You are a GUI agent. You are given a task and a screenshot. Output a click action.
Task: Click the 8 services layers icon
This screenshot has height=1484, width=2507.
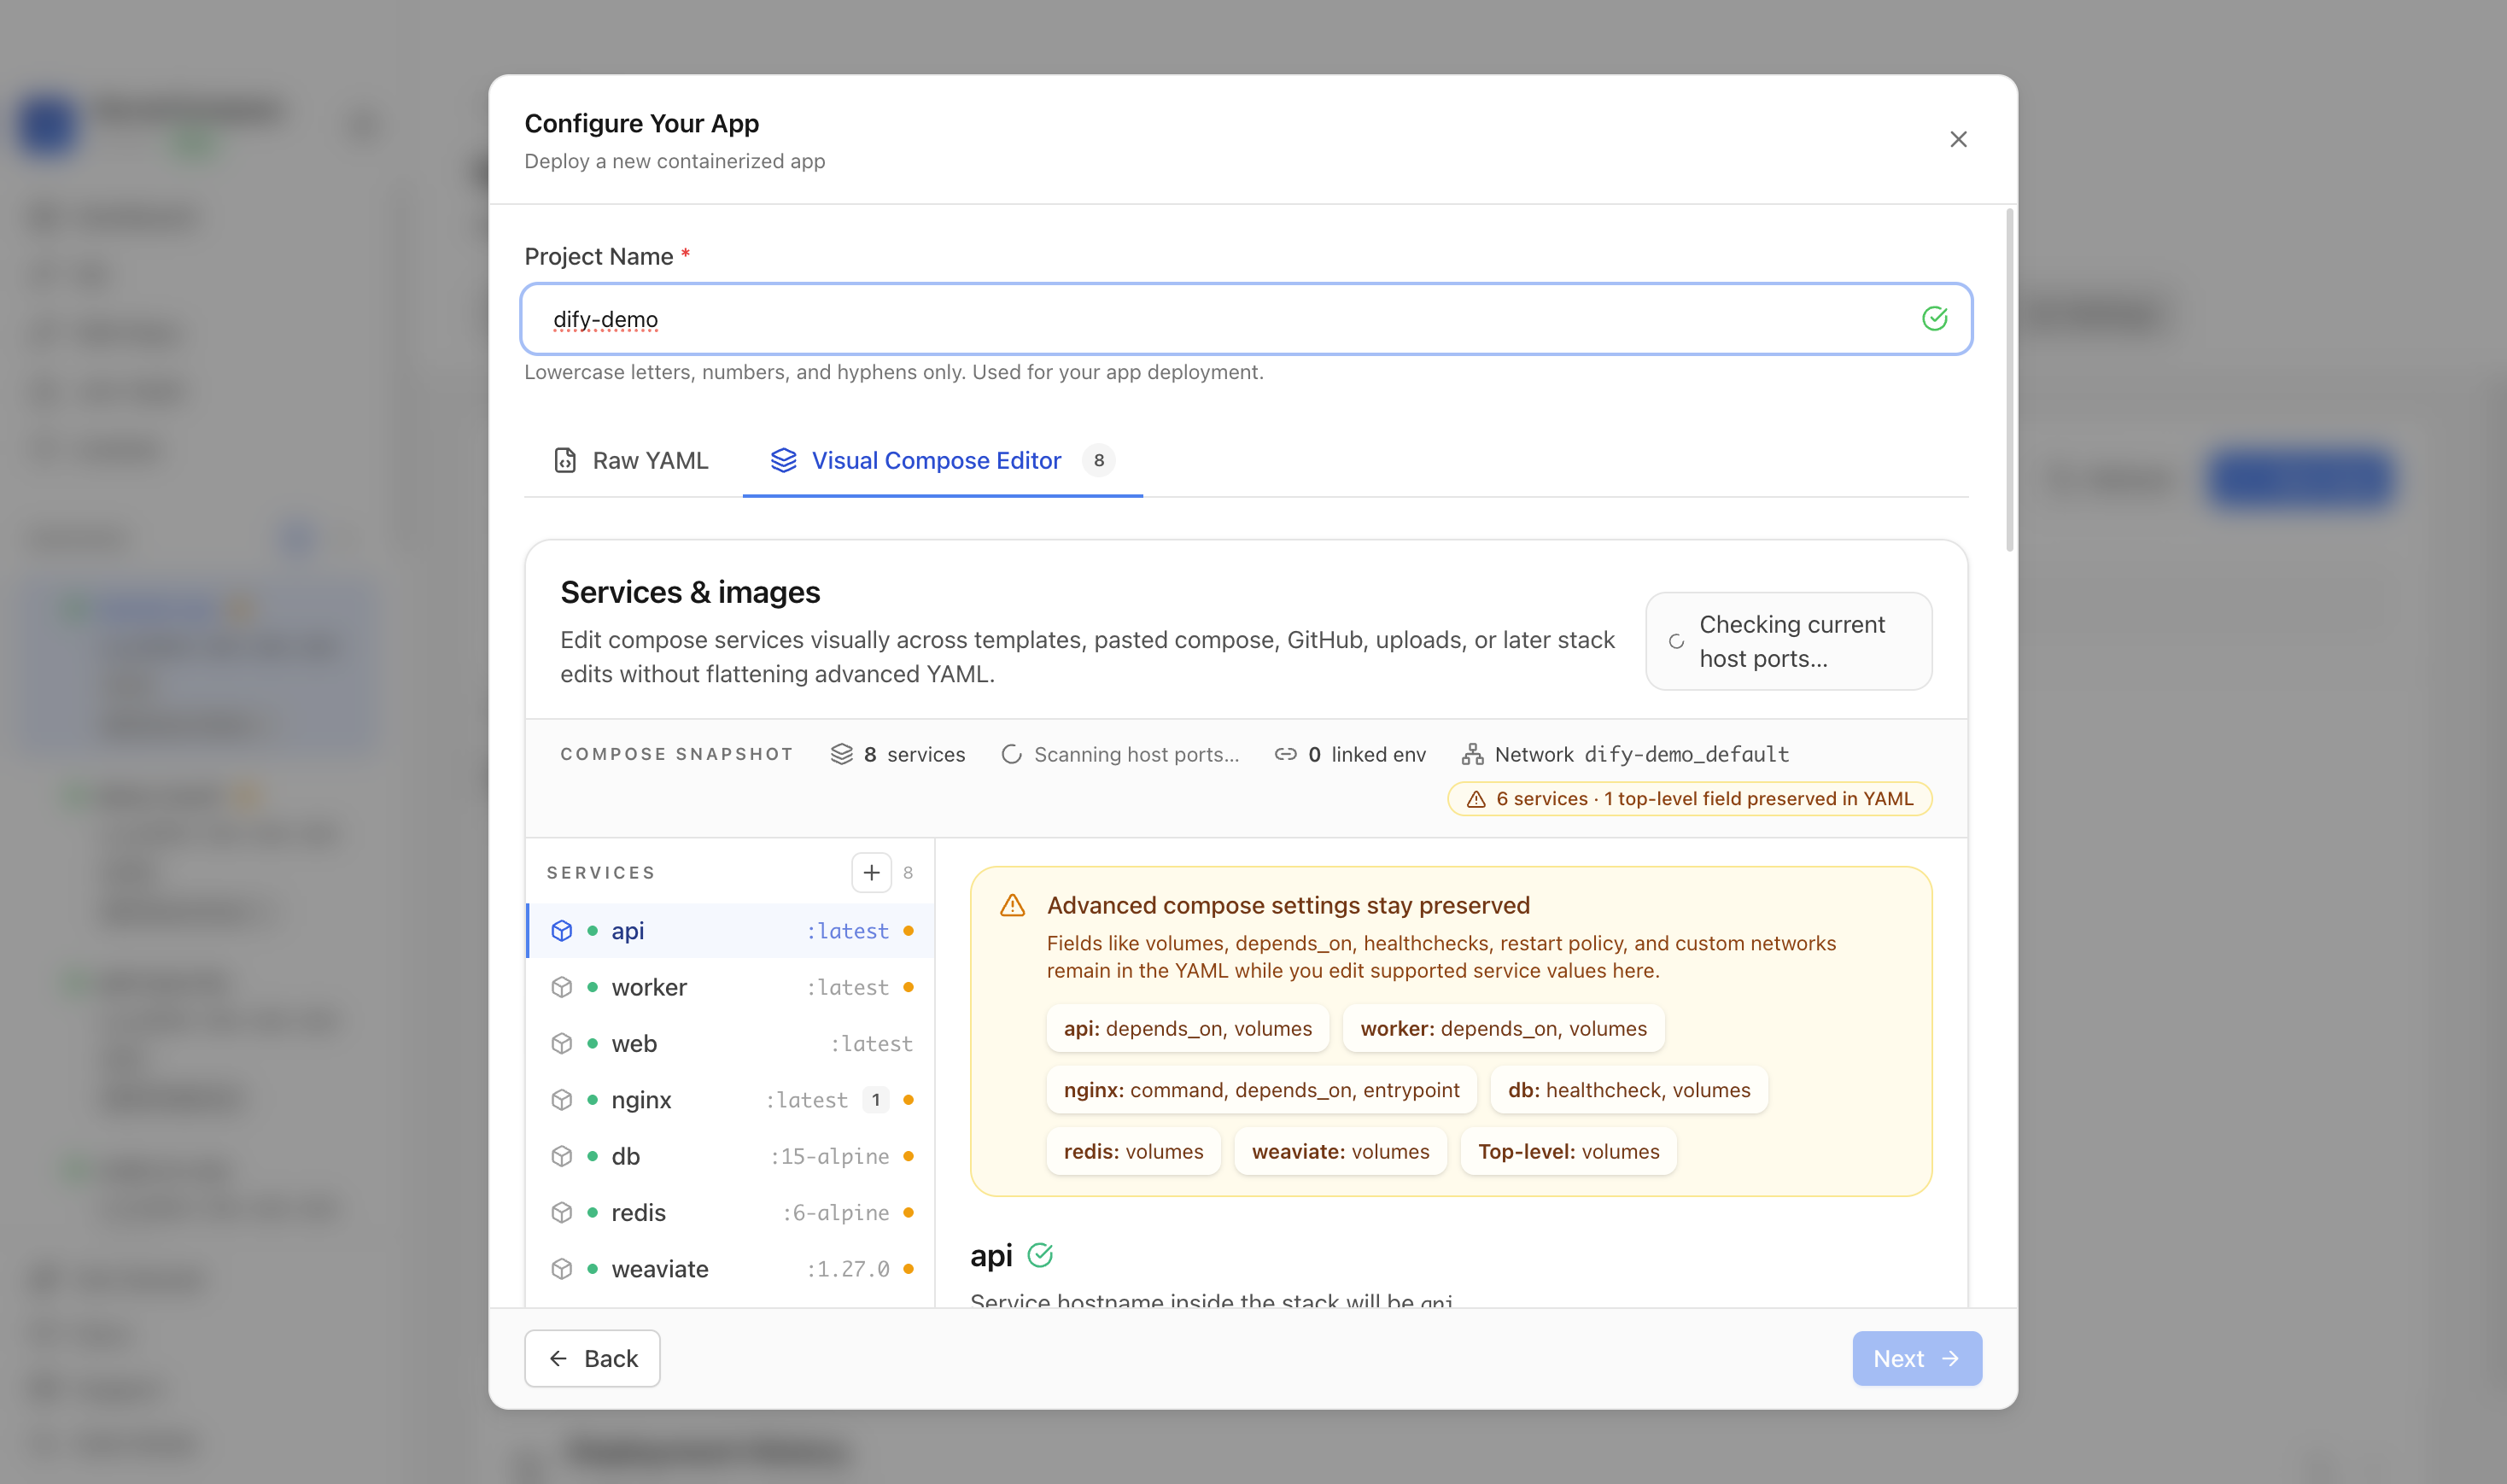tap(842, 754)
